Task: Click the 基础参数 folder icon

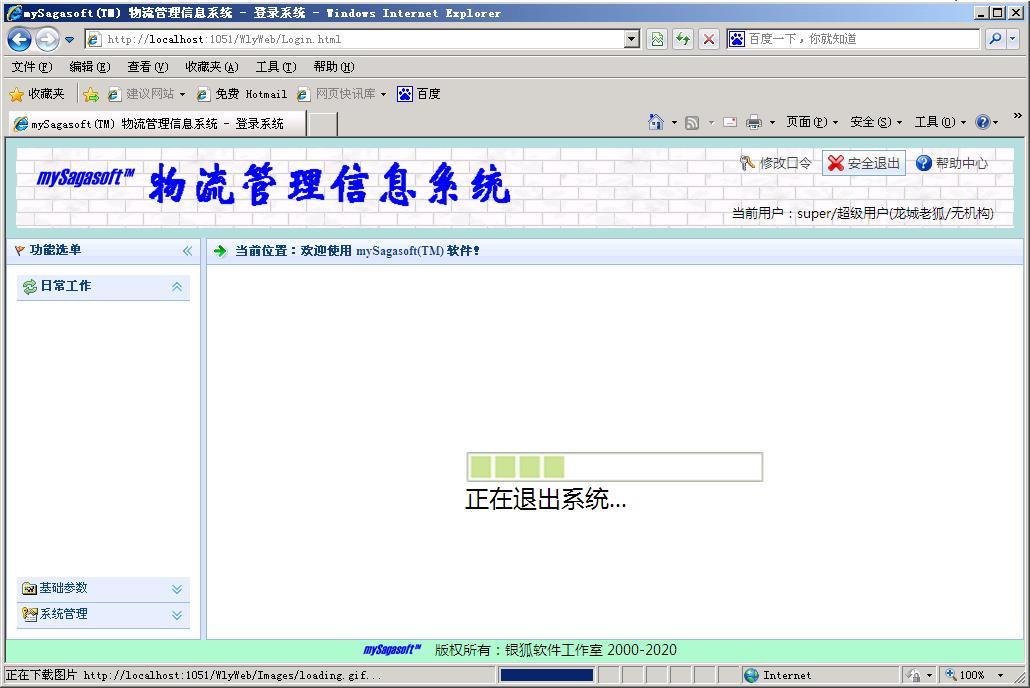Action: (x=29, y=588)
